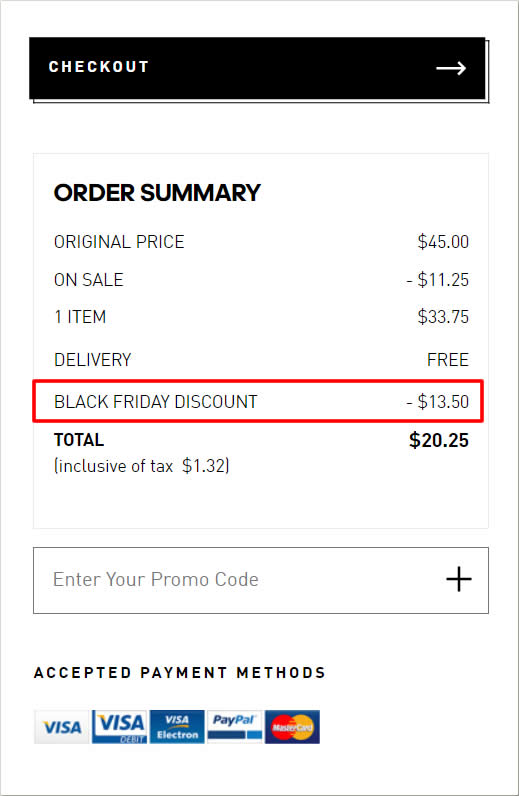This screenshot has width=519, height=796.
Task: Click the Visa Electron card icon
Action: pos(177,727)
